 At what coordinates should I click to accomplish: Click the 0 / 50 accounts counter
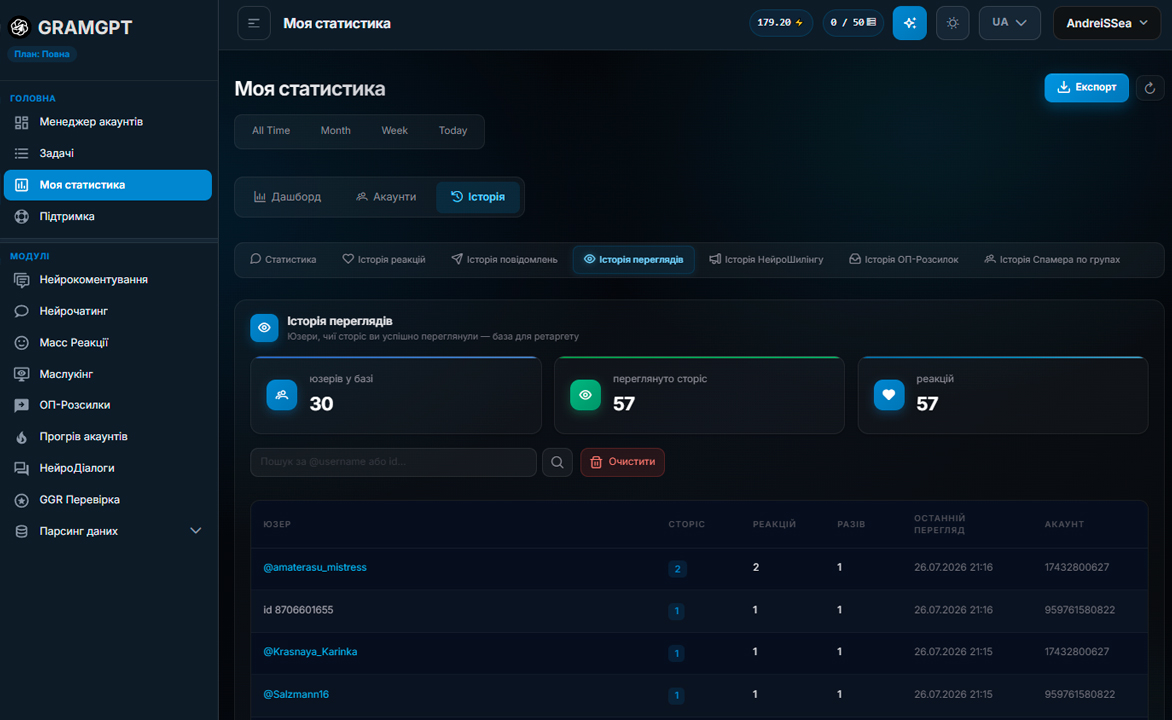pos(853,23)
